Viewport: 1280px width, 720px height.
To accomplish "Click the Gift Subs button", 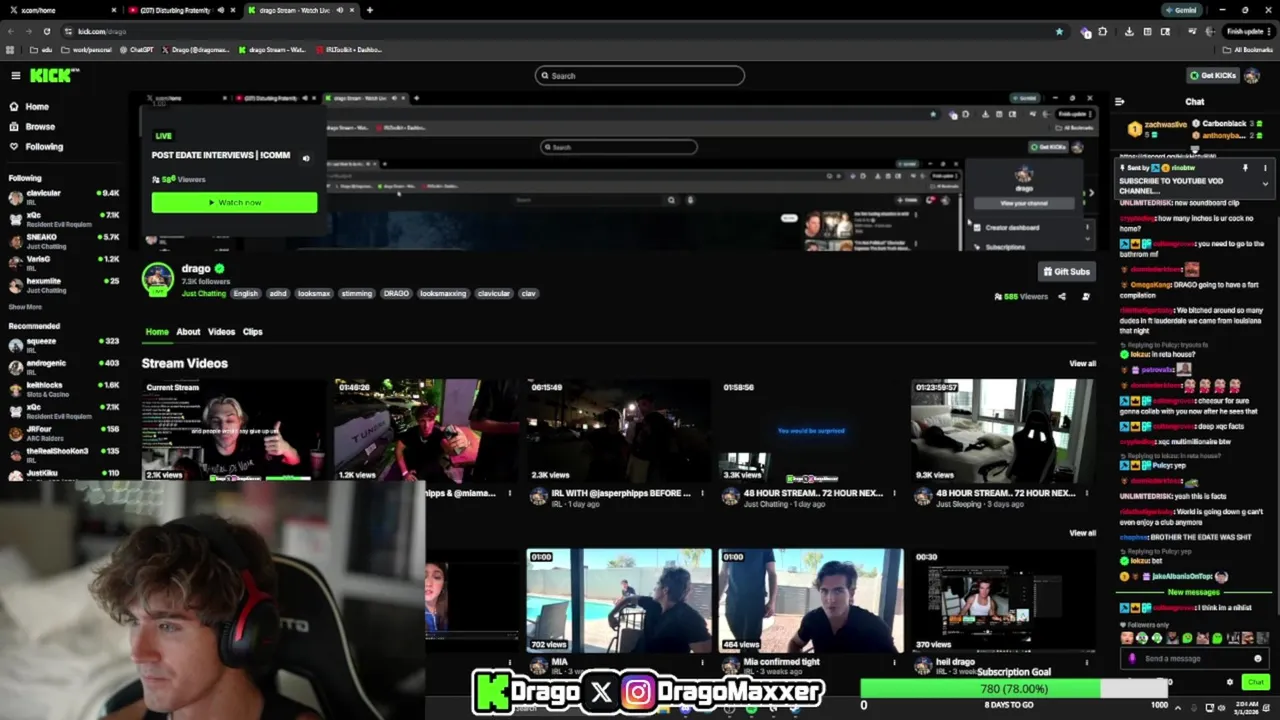I will [x=1066, y=272].
